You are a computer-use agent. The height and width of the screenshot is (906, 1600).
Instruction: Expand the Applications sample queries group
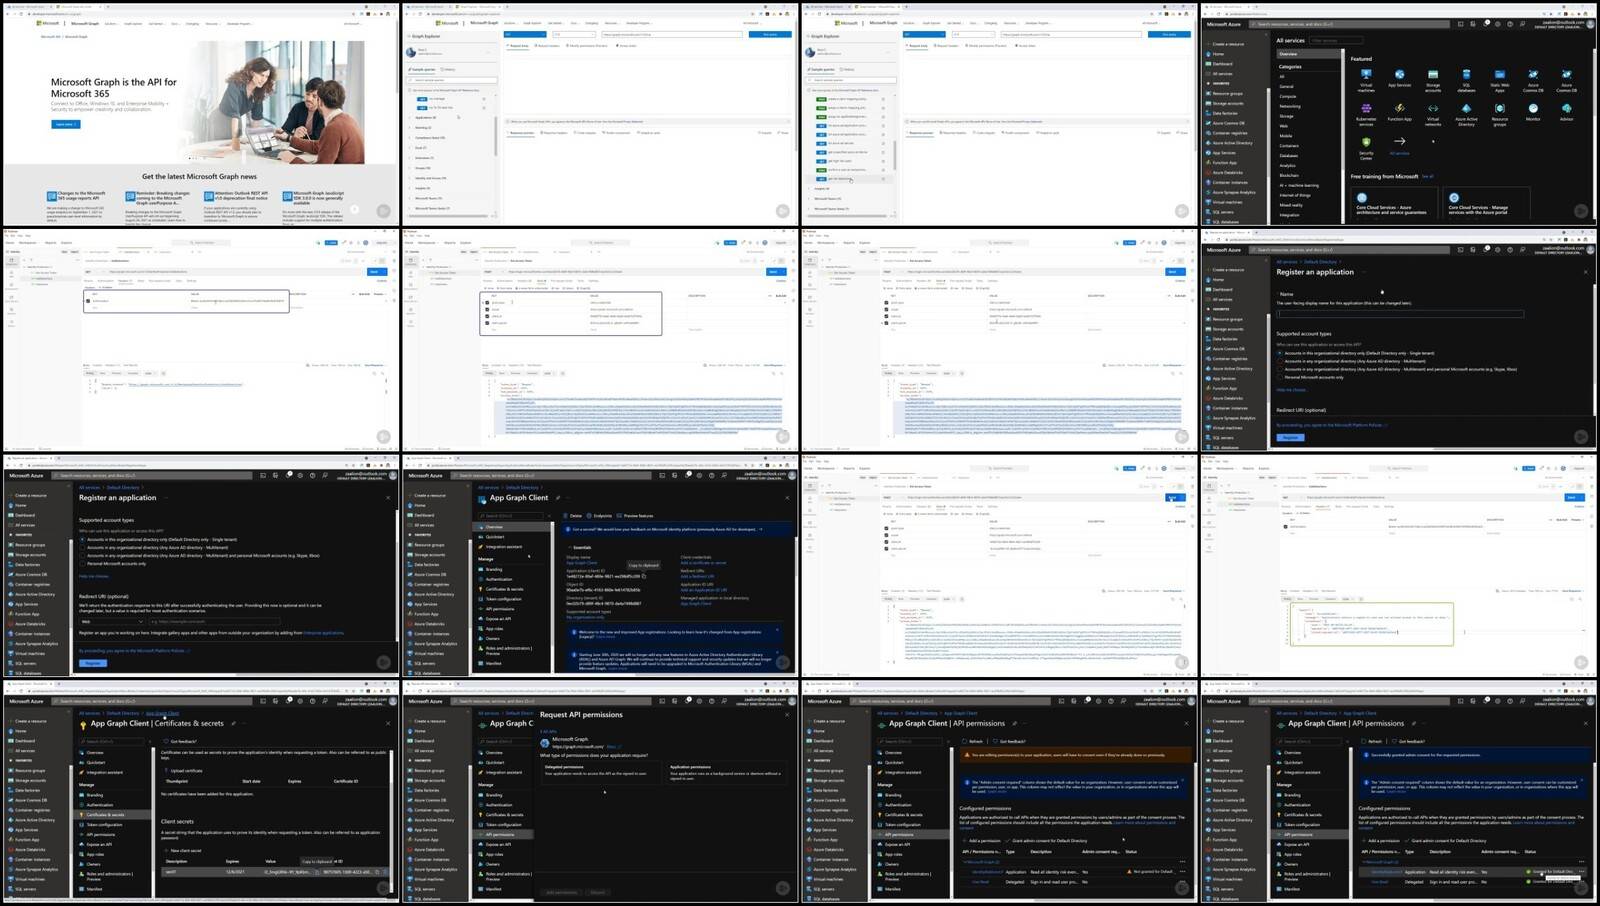click(426, 117)
